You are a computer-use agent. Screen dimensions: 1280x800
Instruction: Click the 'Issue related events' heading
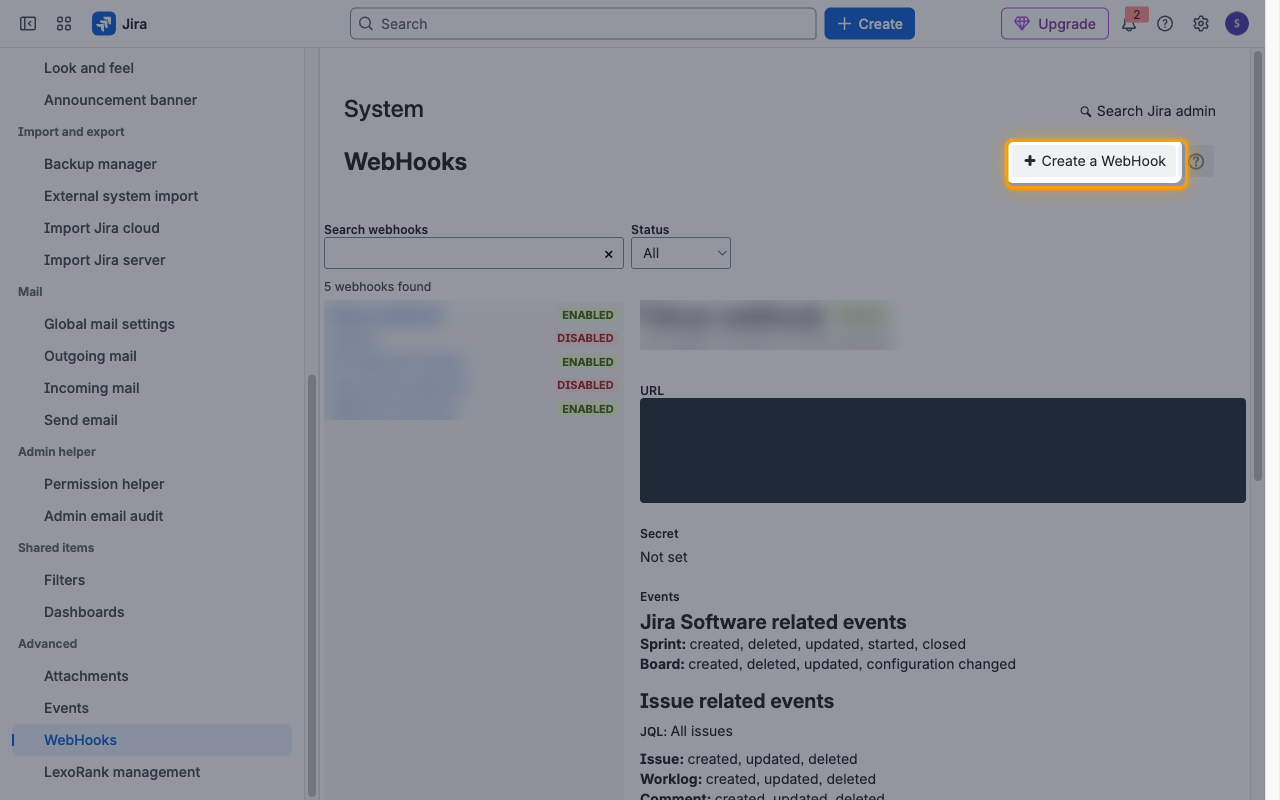(737, 701)
